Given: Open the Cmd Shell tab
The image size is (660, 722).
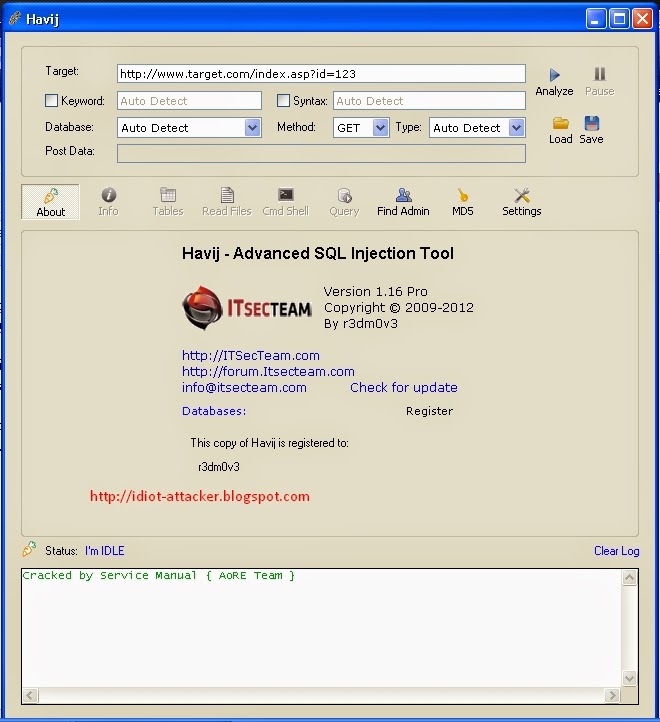Looking at the screenshot, I should pos(286,202).
